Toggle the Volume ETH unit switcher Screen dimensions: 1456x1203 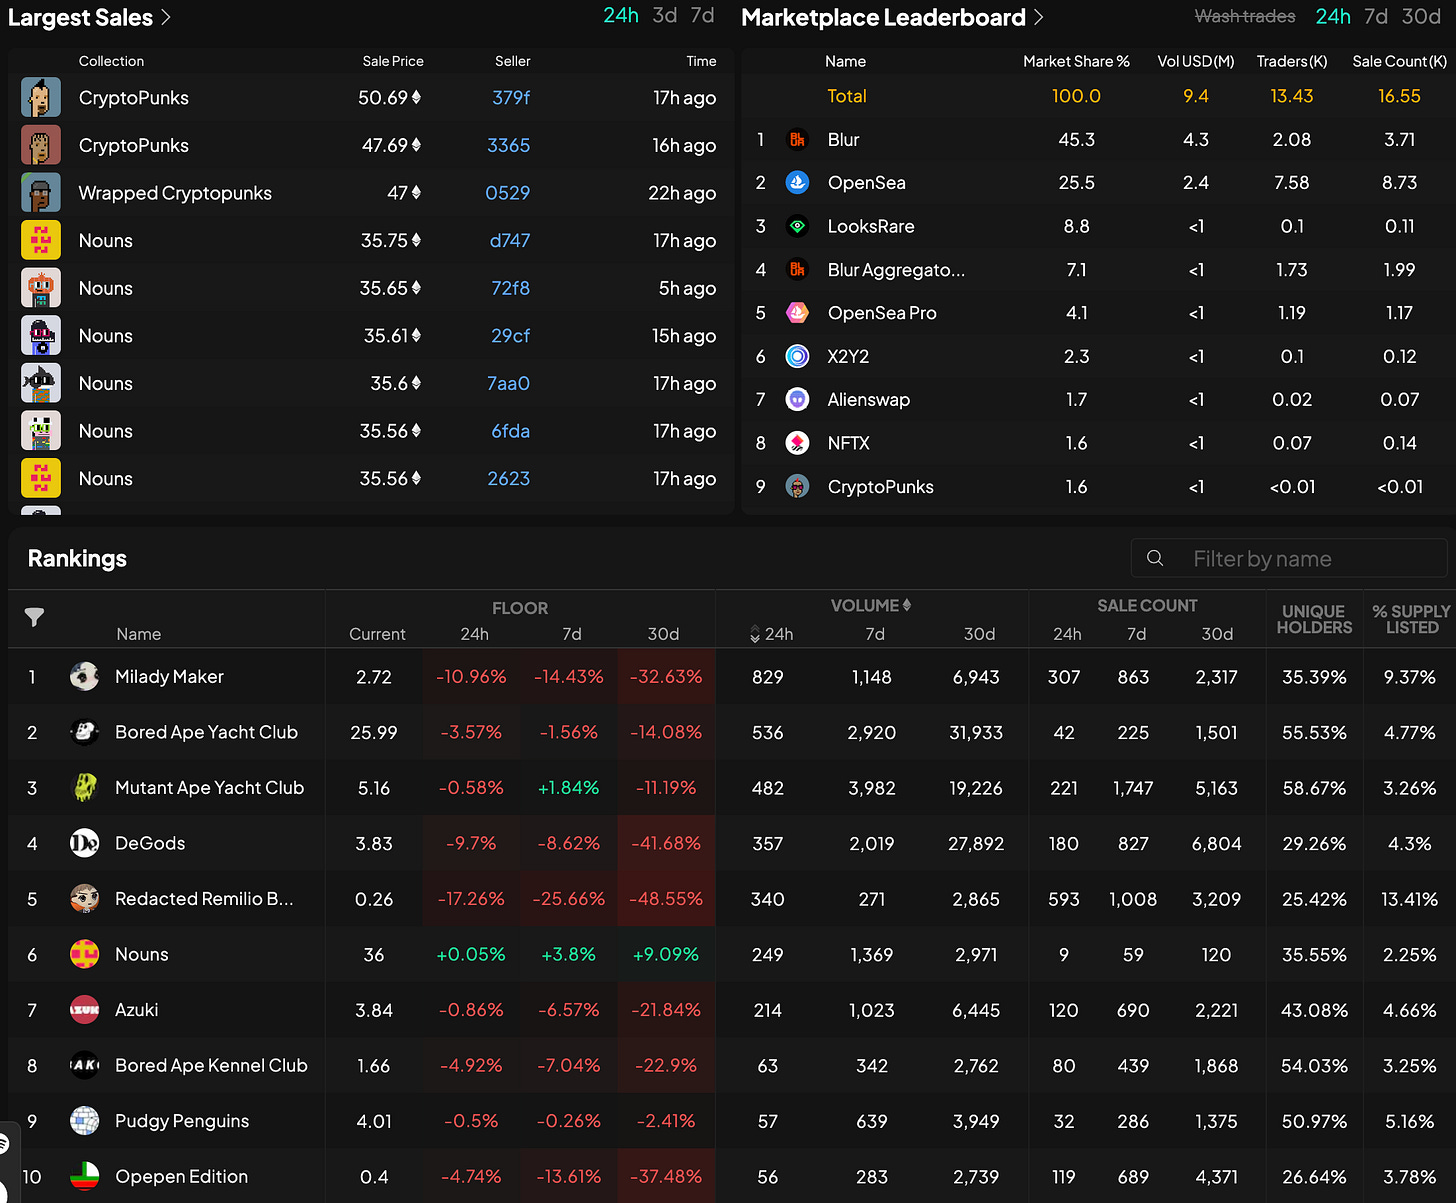(907, 605)
